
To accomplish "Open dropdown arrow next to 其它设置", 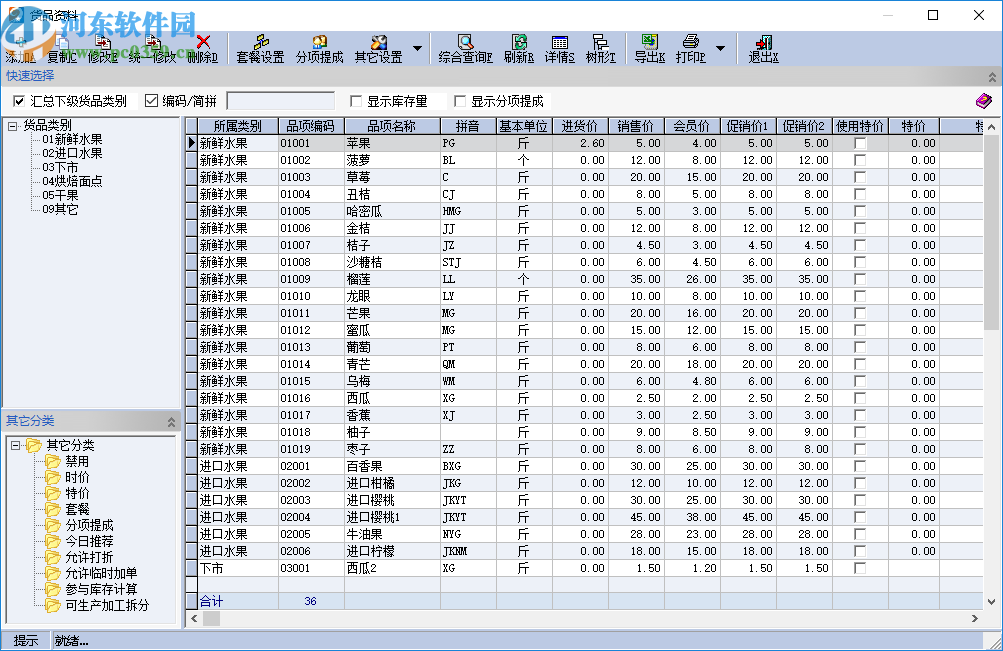I will (x=417, y=47).
